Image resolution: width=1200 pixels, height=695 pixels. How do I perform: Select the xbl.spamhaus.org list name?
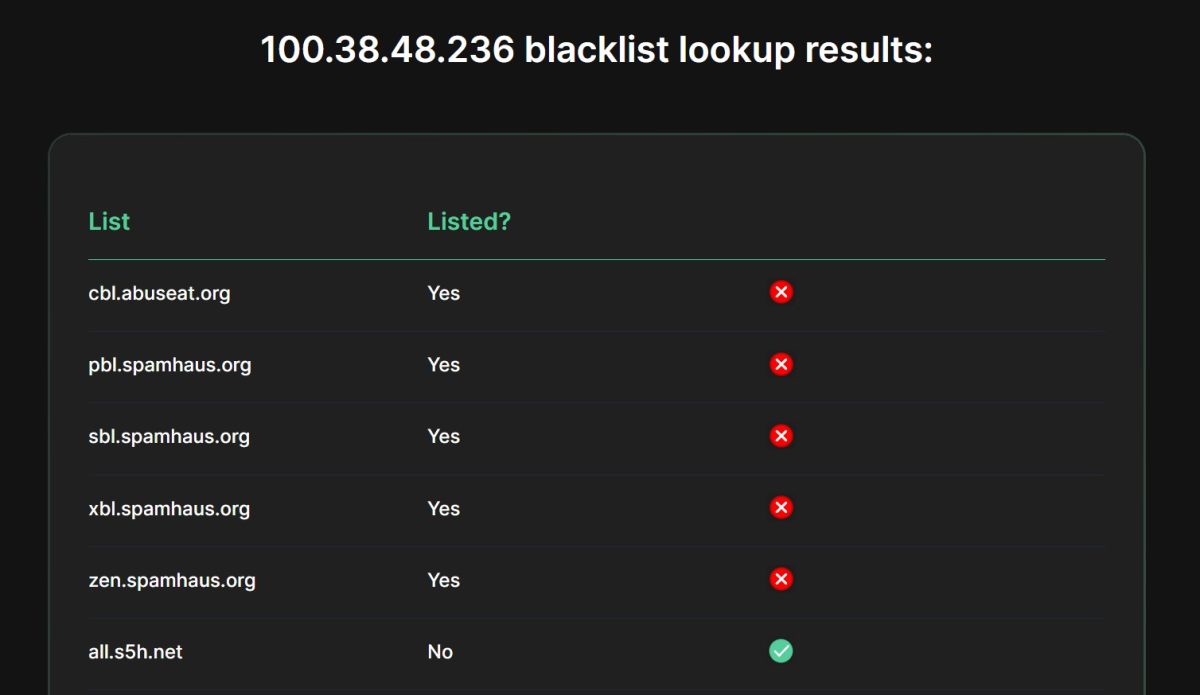pyautogui.click(x=169, y=509)
